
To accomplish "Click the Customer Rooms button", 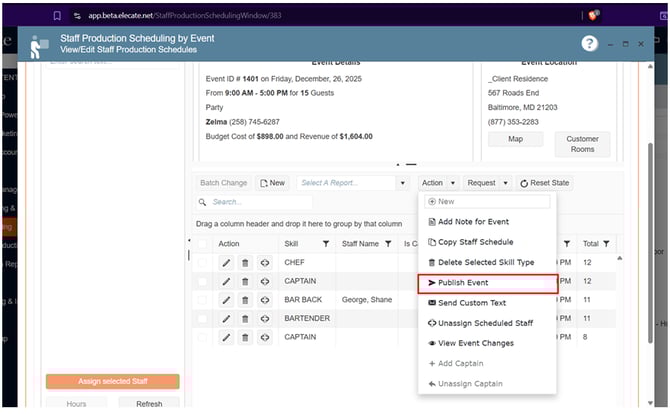I will click(582, 145).
